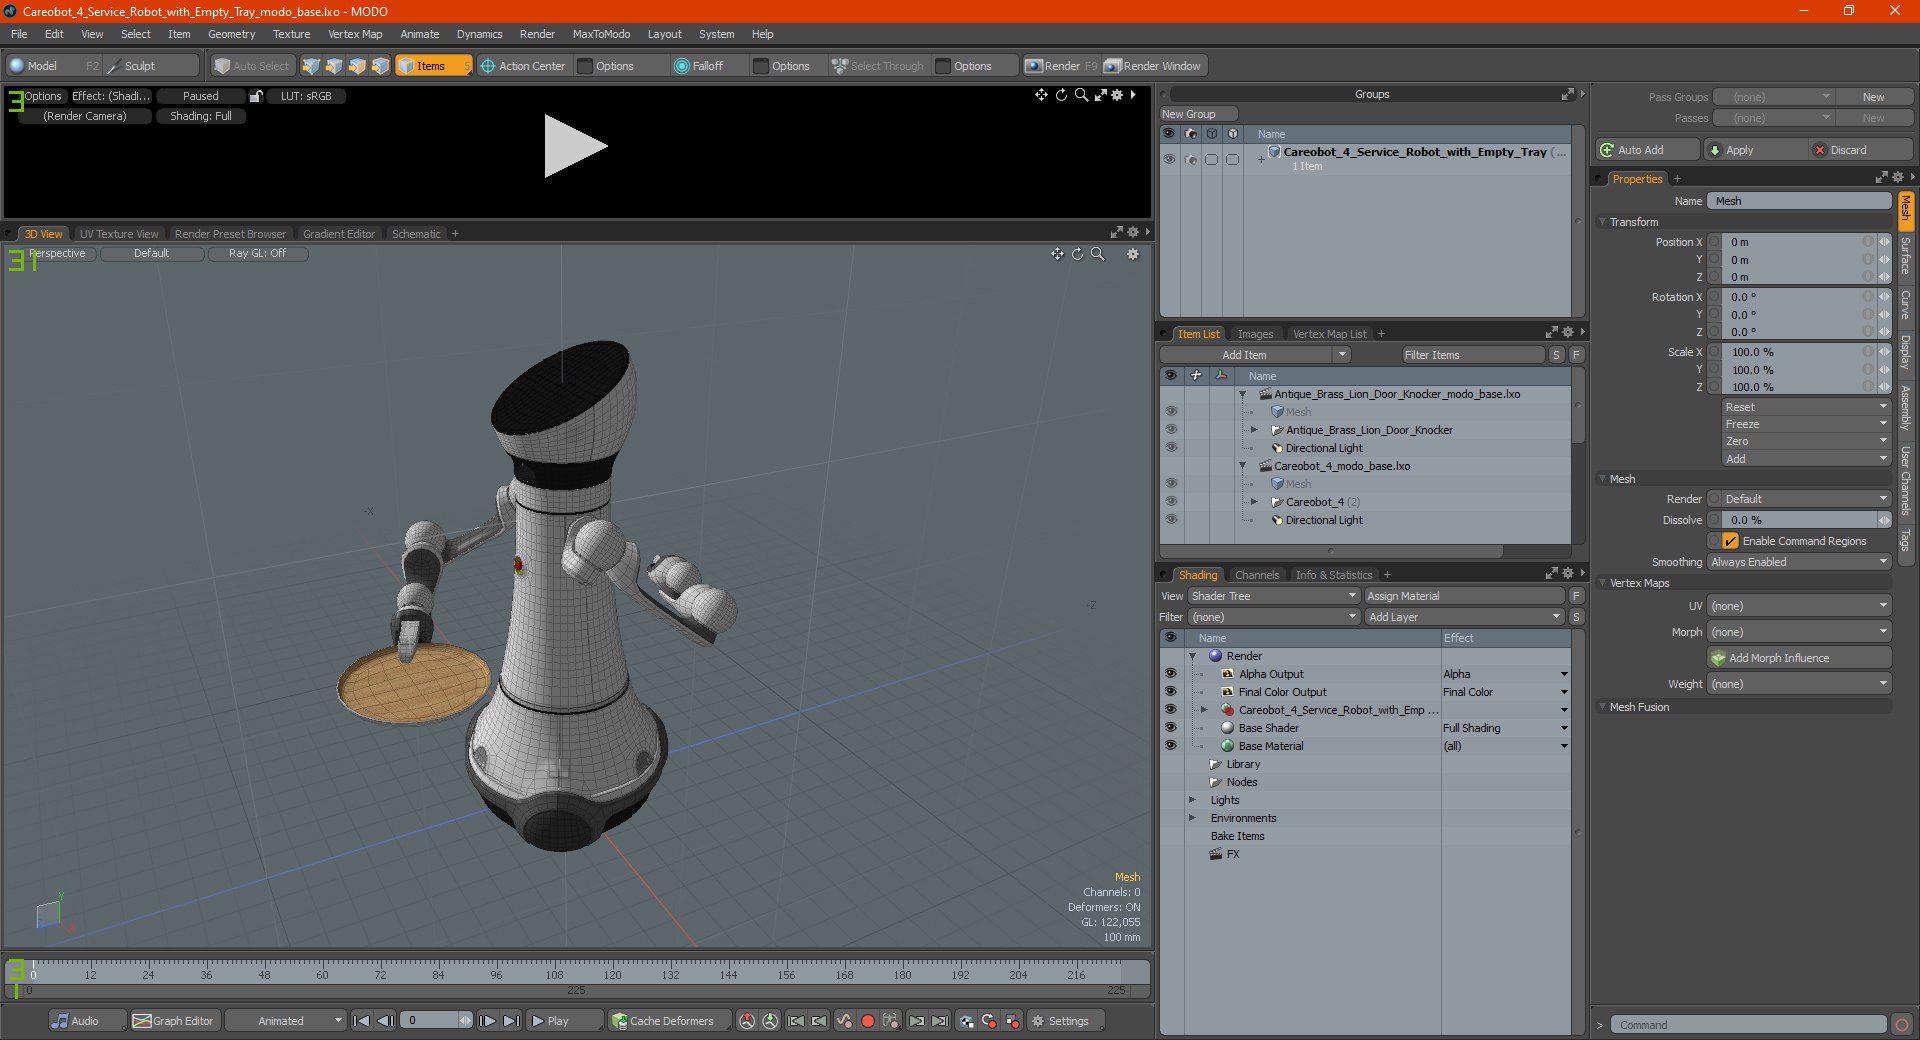The height and width of the screenshot is (1040, 1920).
Task: Click the red record keyframe button
Action: 868,1021
